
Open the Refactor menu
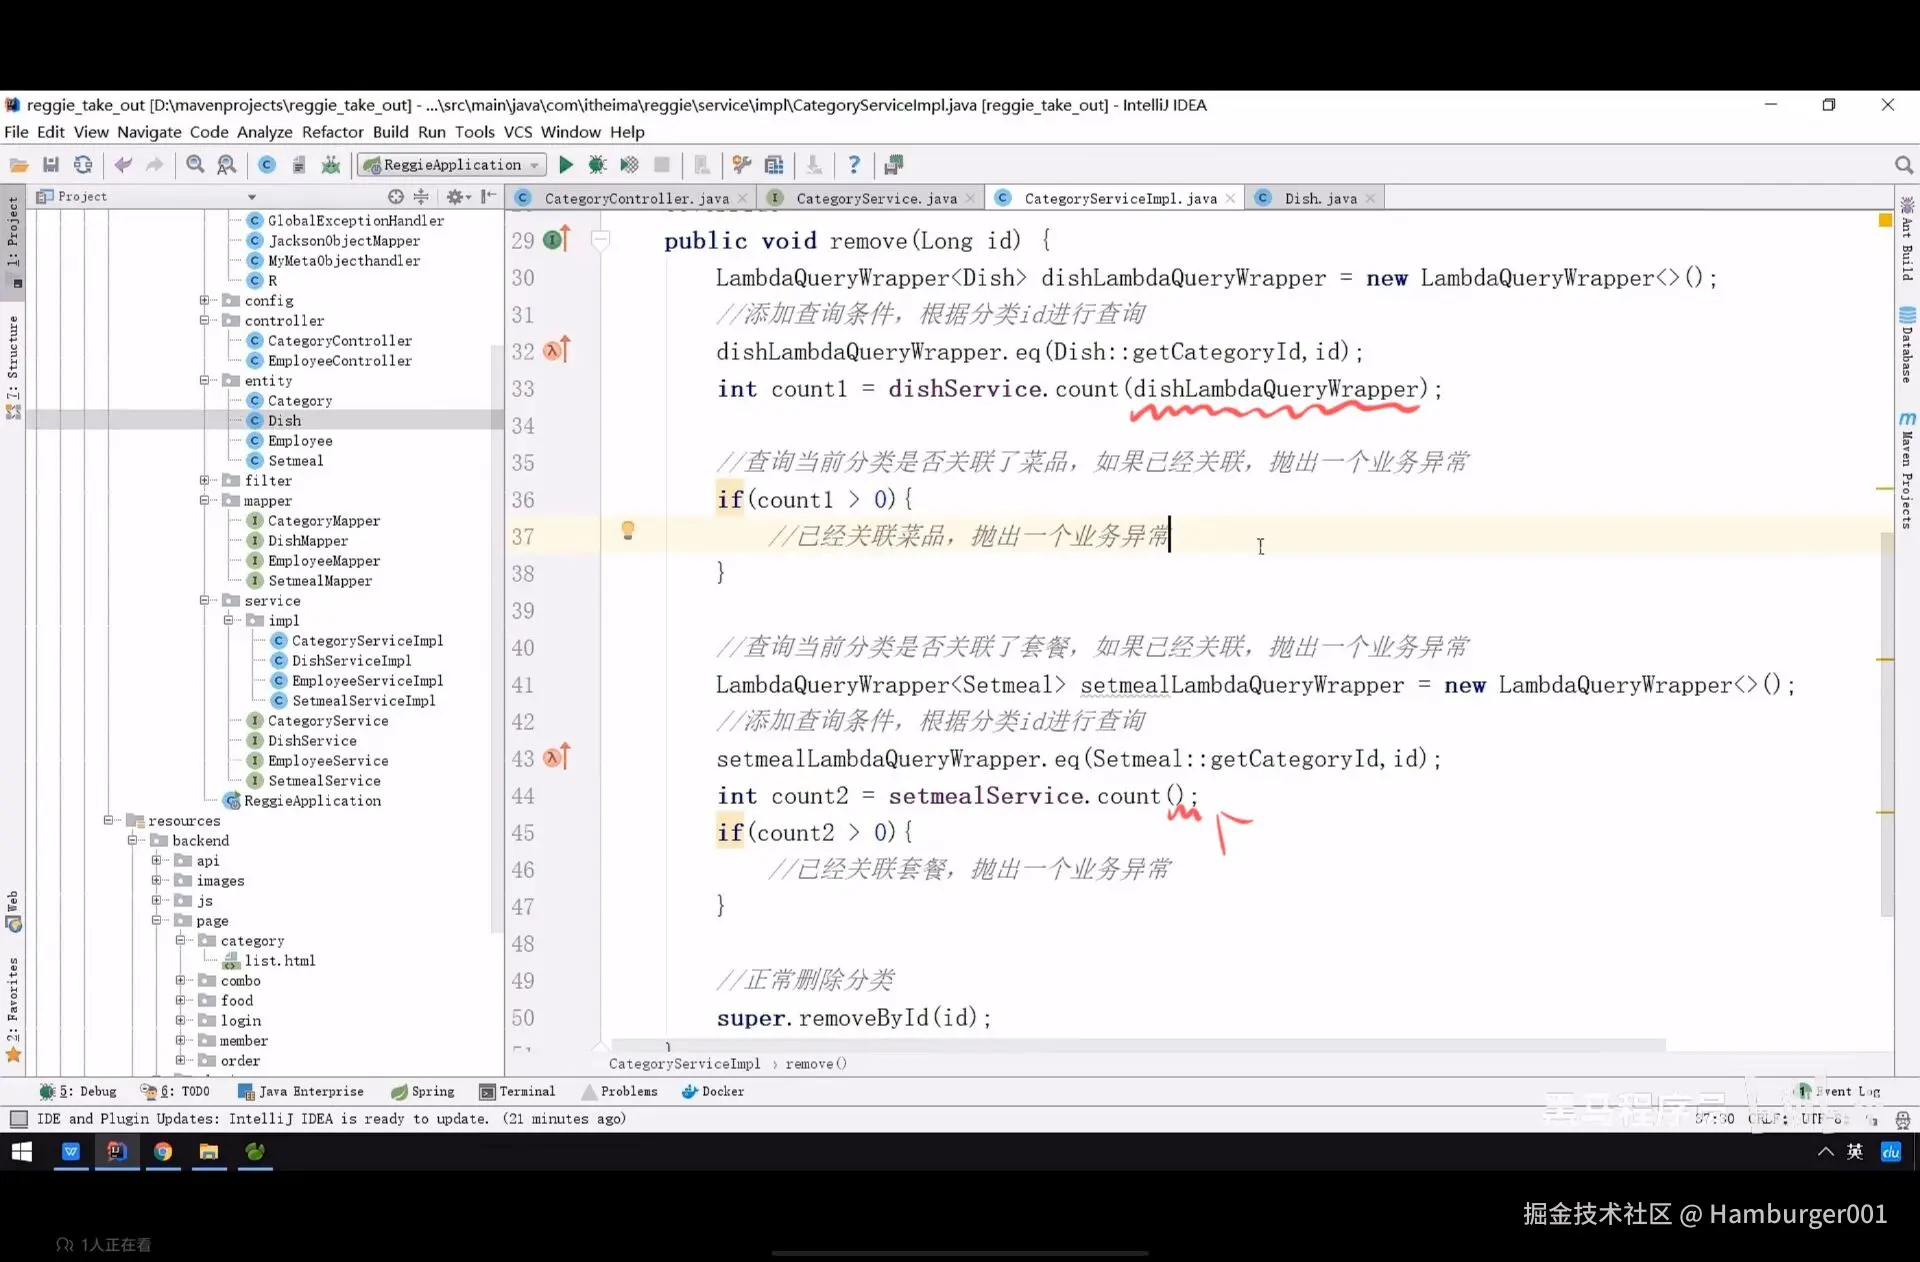(332, 132)
